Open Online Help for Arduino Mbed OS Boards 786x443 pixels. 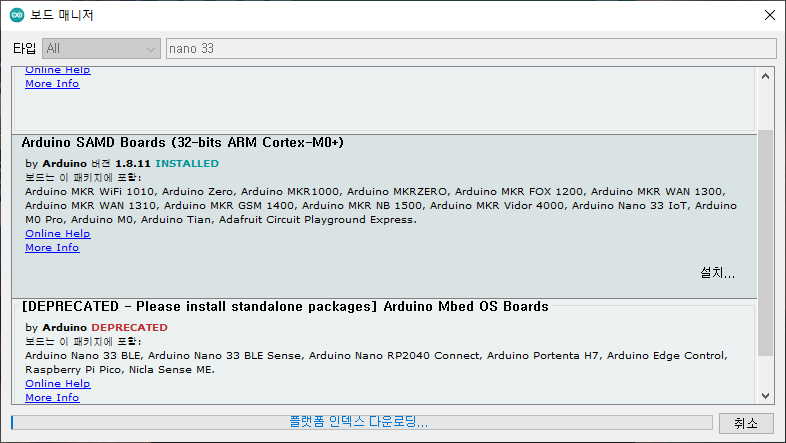[x=58, y=383]
